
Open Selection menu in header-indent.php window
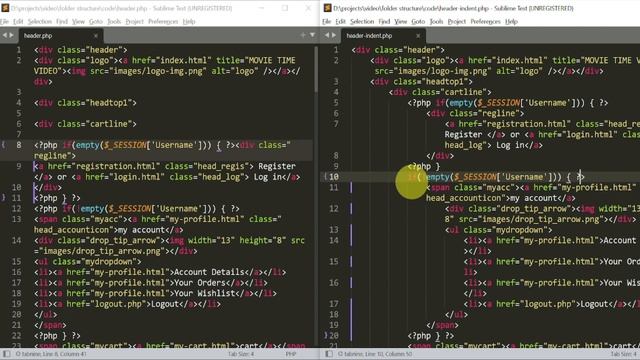[362, 22]
